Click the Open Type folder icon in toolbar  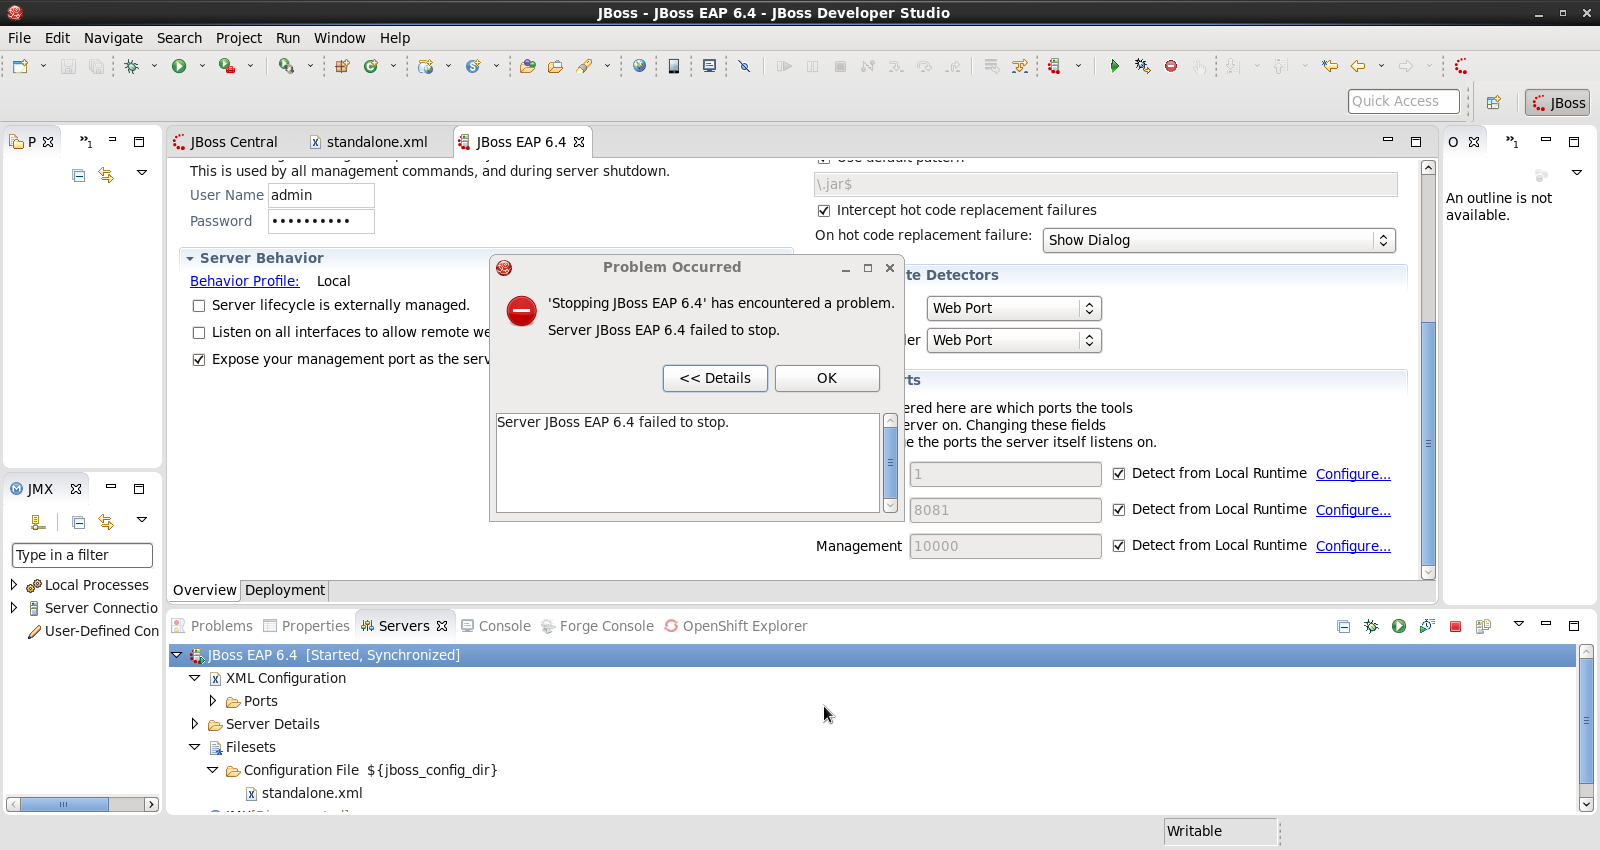(x=527, y=66)
